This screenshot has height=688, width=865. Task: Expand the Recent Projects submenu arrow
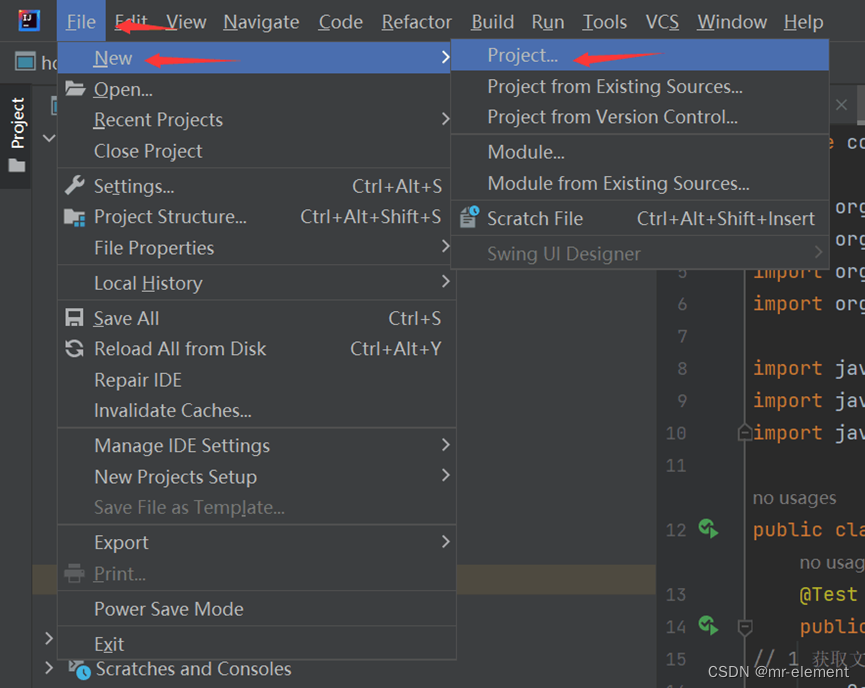click(447, 119)
